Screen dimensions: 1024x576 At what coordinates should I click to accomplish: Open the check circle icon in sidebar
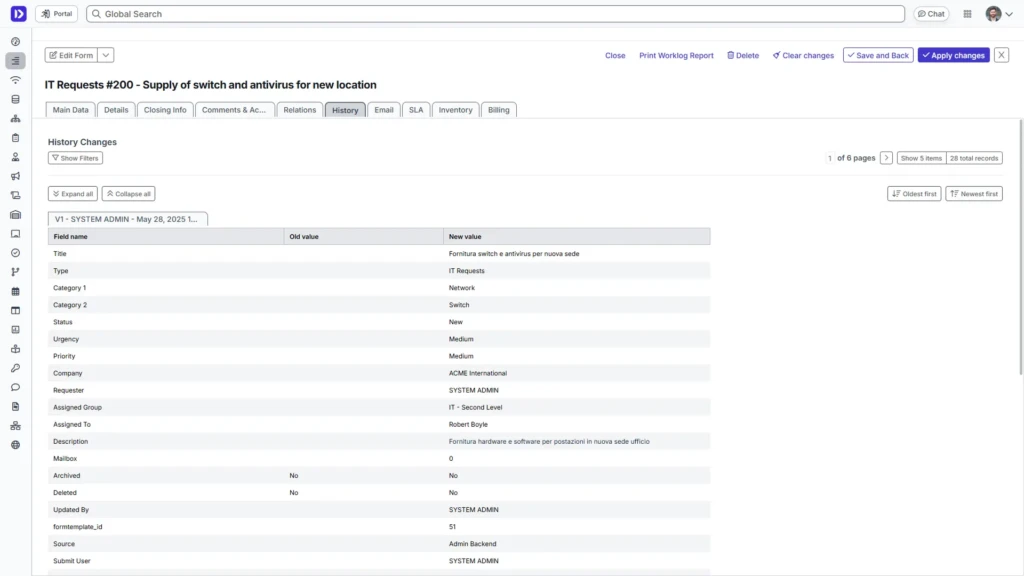click(x=16, y=253)
